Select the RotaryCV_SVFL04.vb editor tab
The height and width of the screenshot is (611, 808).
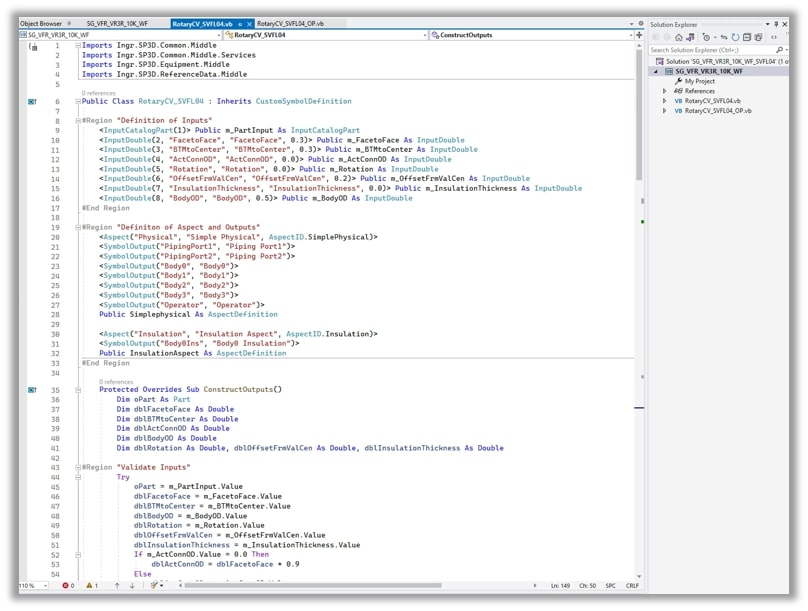(203, 24)
